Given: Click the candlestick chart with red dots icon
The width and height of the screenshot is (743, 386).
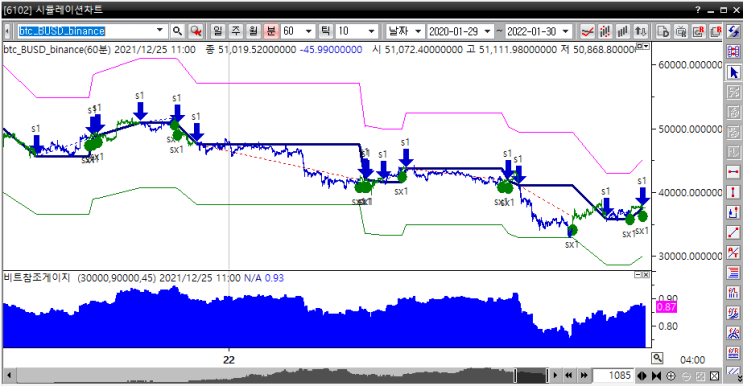Looking at the screenshot, I should (605, 32).
